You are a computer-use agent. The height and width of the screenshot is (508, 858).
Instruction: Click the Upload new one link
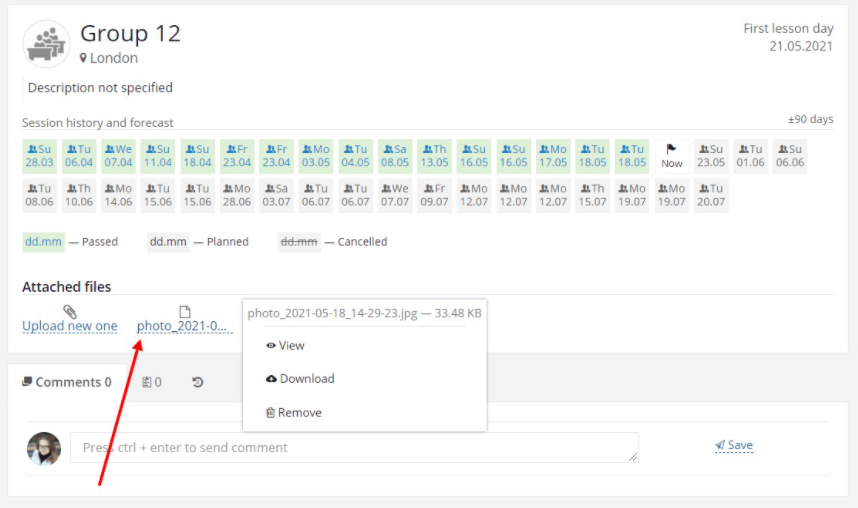[69, 326]
